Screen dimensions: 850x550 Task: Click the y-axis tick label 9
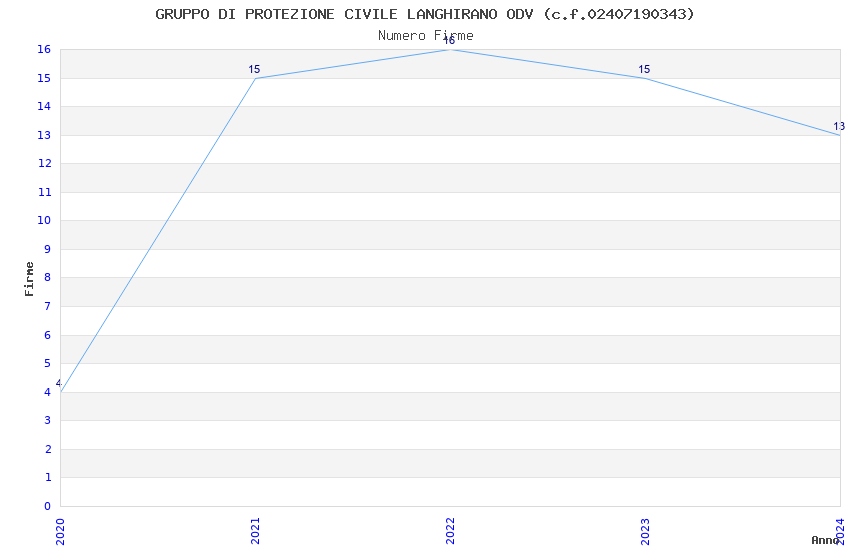(x=48, y=249)
